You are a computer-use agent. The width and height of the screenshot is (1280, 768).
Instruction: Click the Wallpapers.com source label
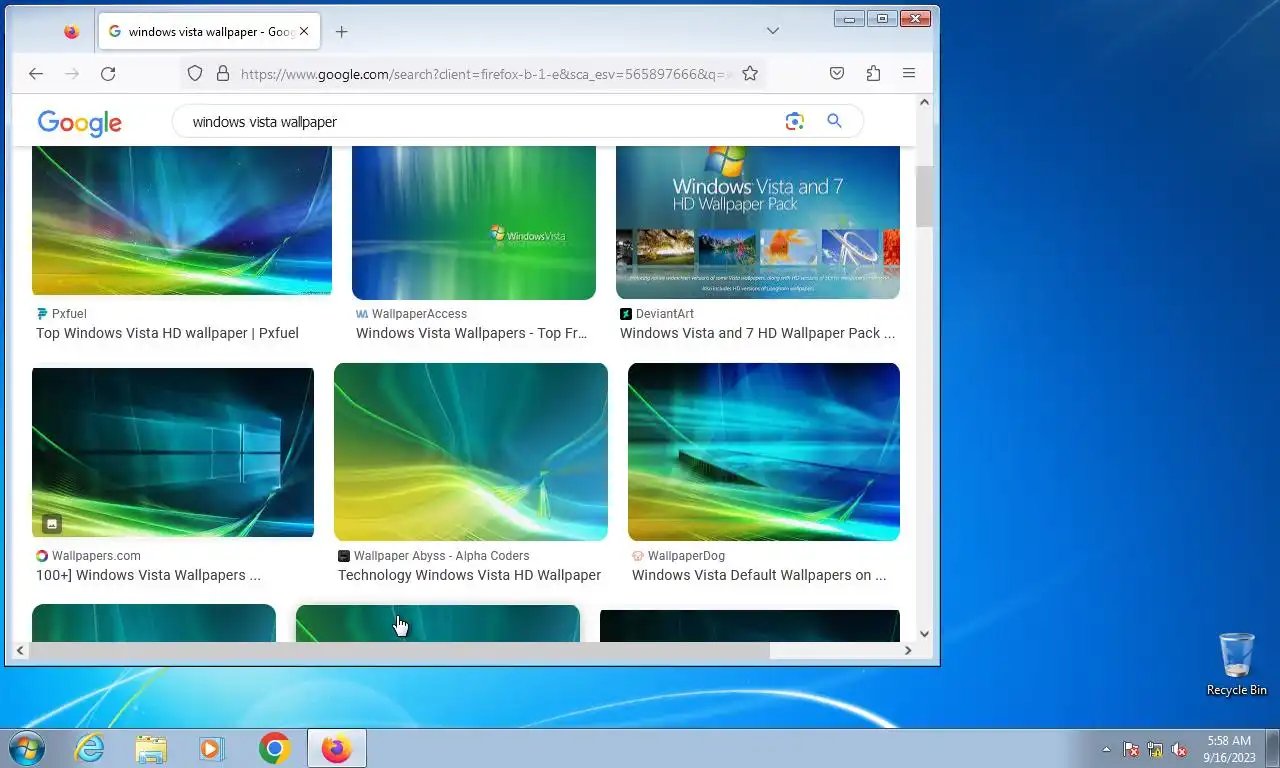click(x=96, y=556)
